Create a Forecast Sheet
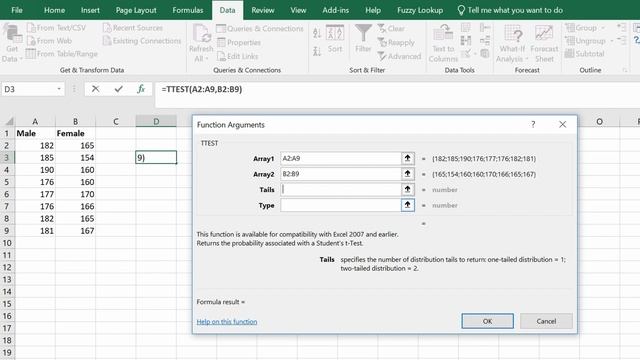The height and width of the screenshot is (360, 640). tap(544, 43)
